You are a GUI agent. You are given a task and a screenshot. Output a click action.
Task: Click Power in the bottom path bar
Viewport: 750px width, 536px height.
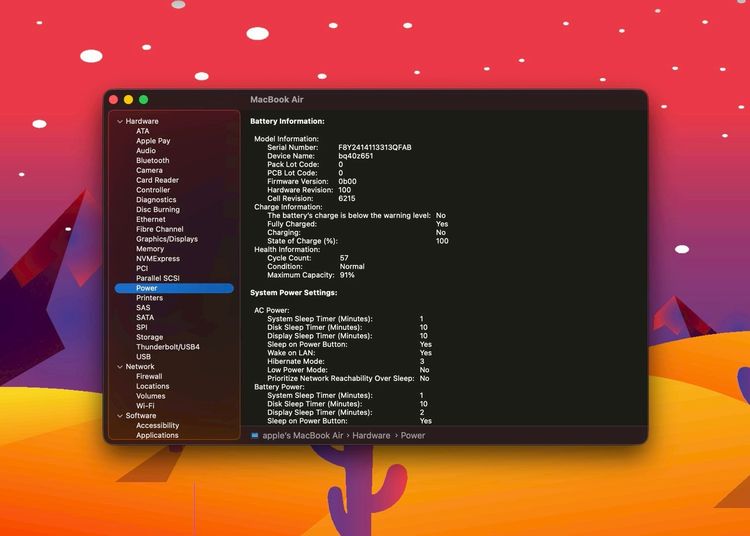tap(413, 436)
